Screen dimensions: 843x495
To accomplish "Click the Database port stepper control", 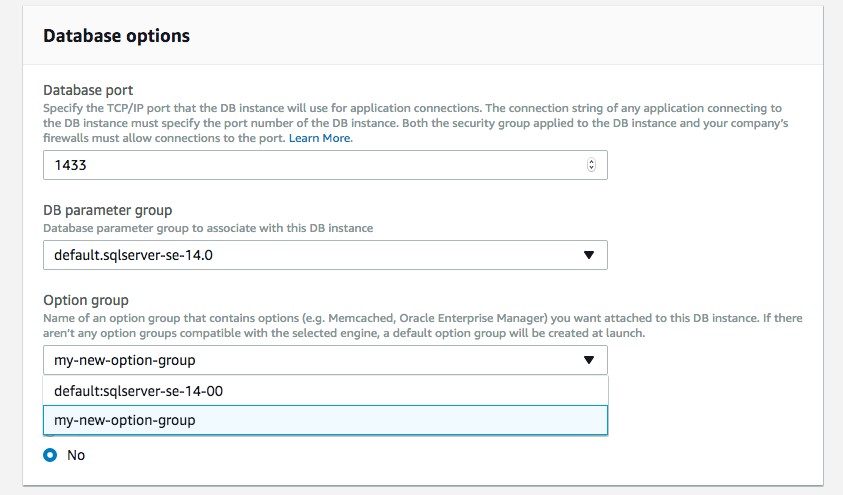I will coord(591,165).
